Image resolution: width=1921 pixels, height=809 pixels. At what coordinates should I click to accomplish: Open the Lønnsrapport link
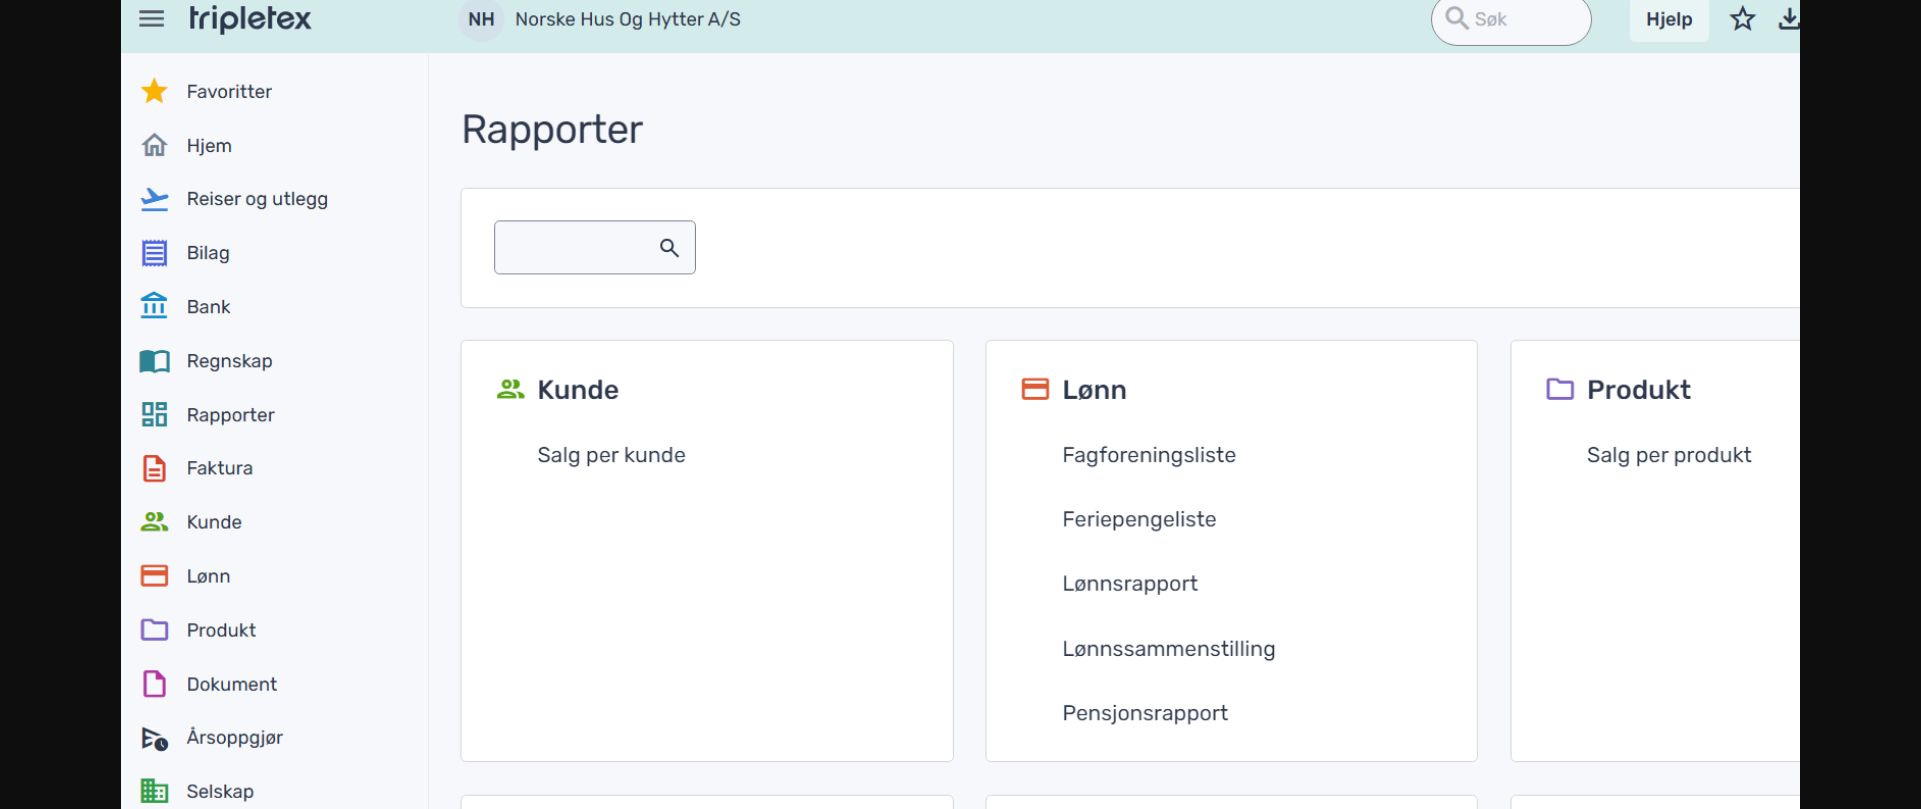click(1130, 584)
